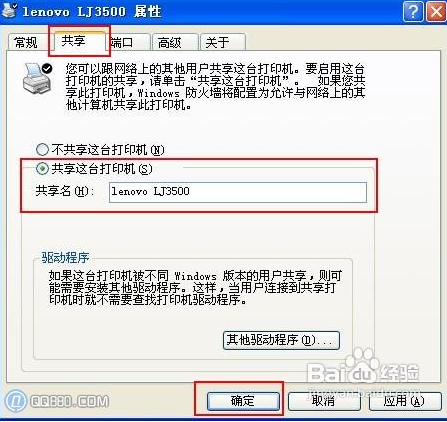The image size is (447, 422).
Task: Click the 应用(A) button
Action: click(405, 401)
